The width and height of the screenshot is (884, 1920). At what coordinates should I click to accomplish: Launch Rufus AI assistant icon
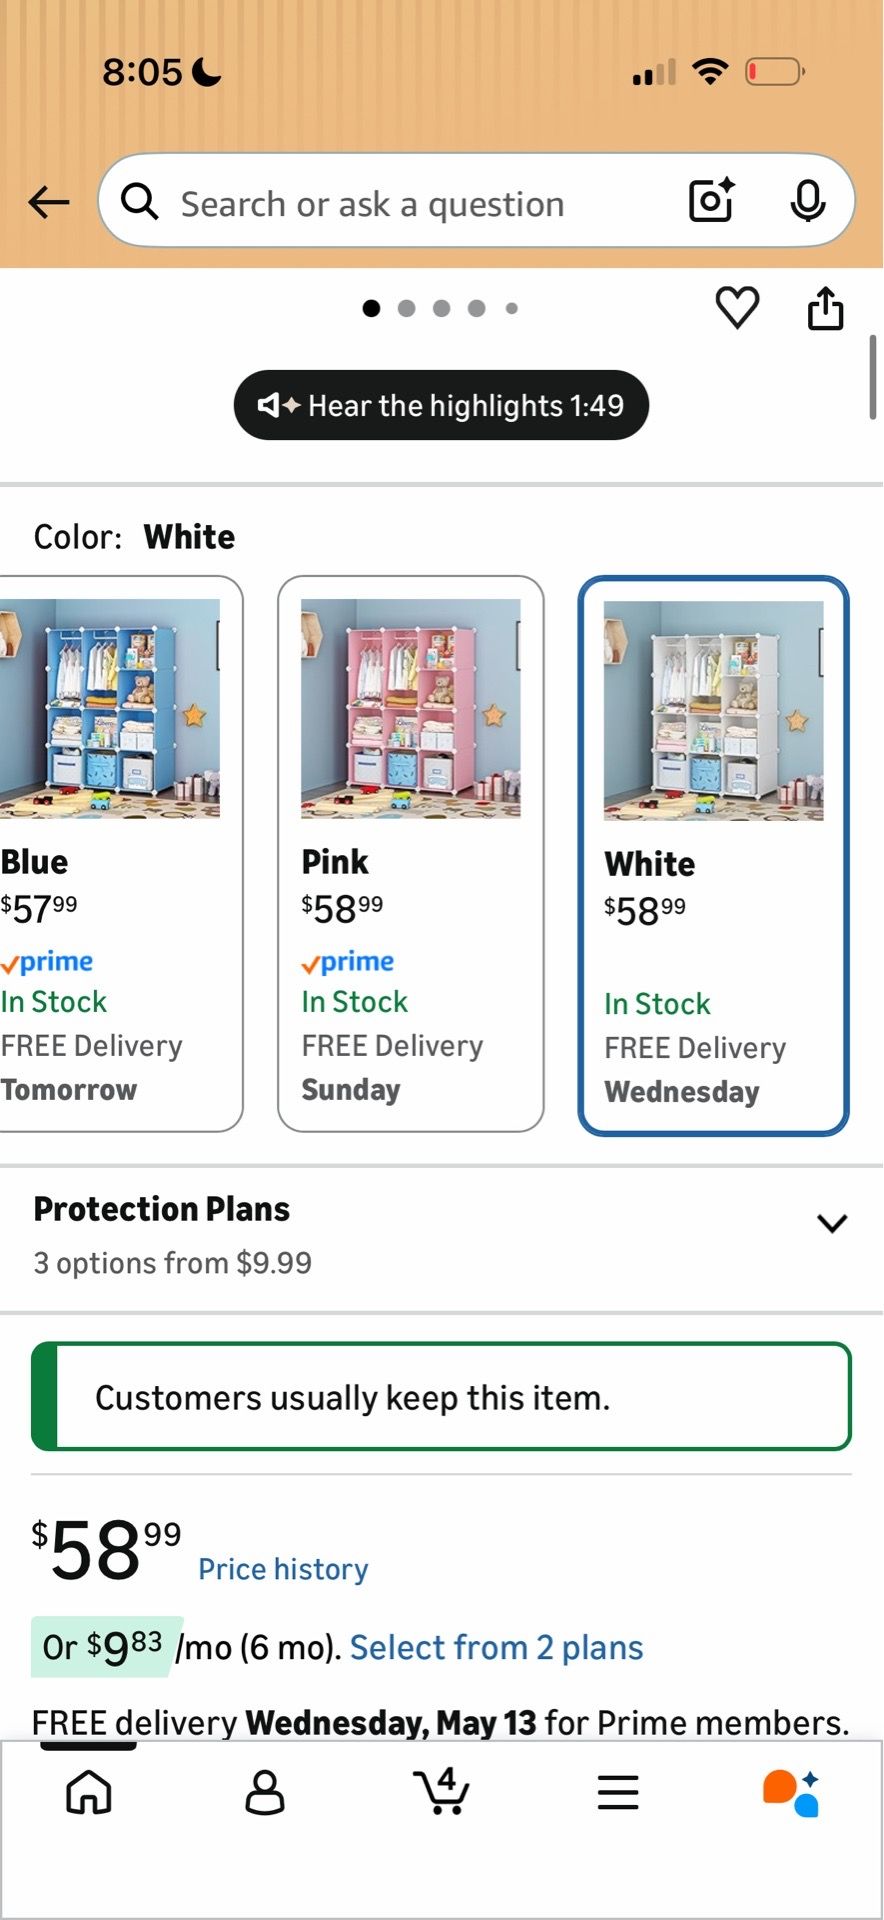791,1792
